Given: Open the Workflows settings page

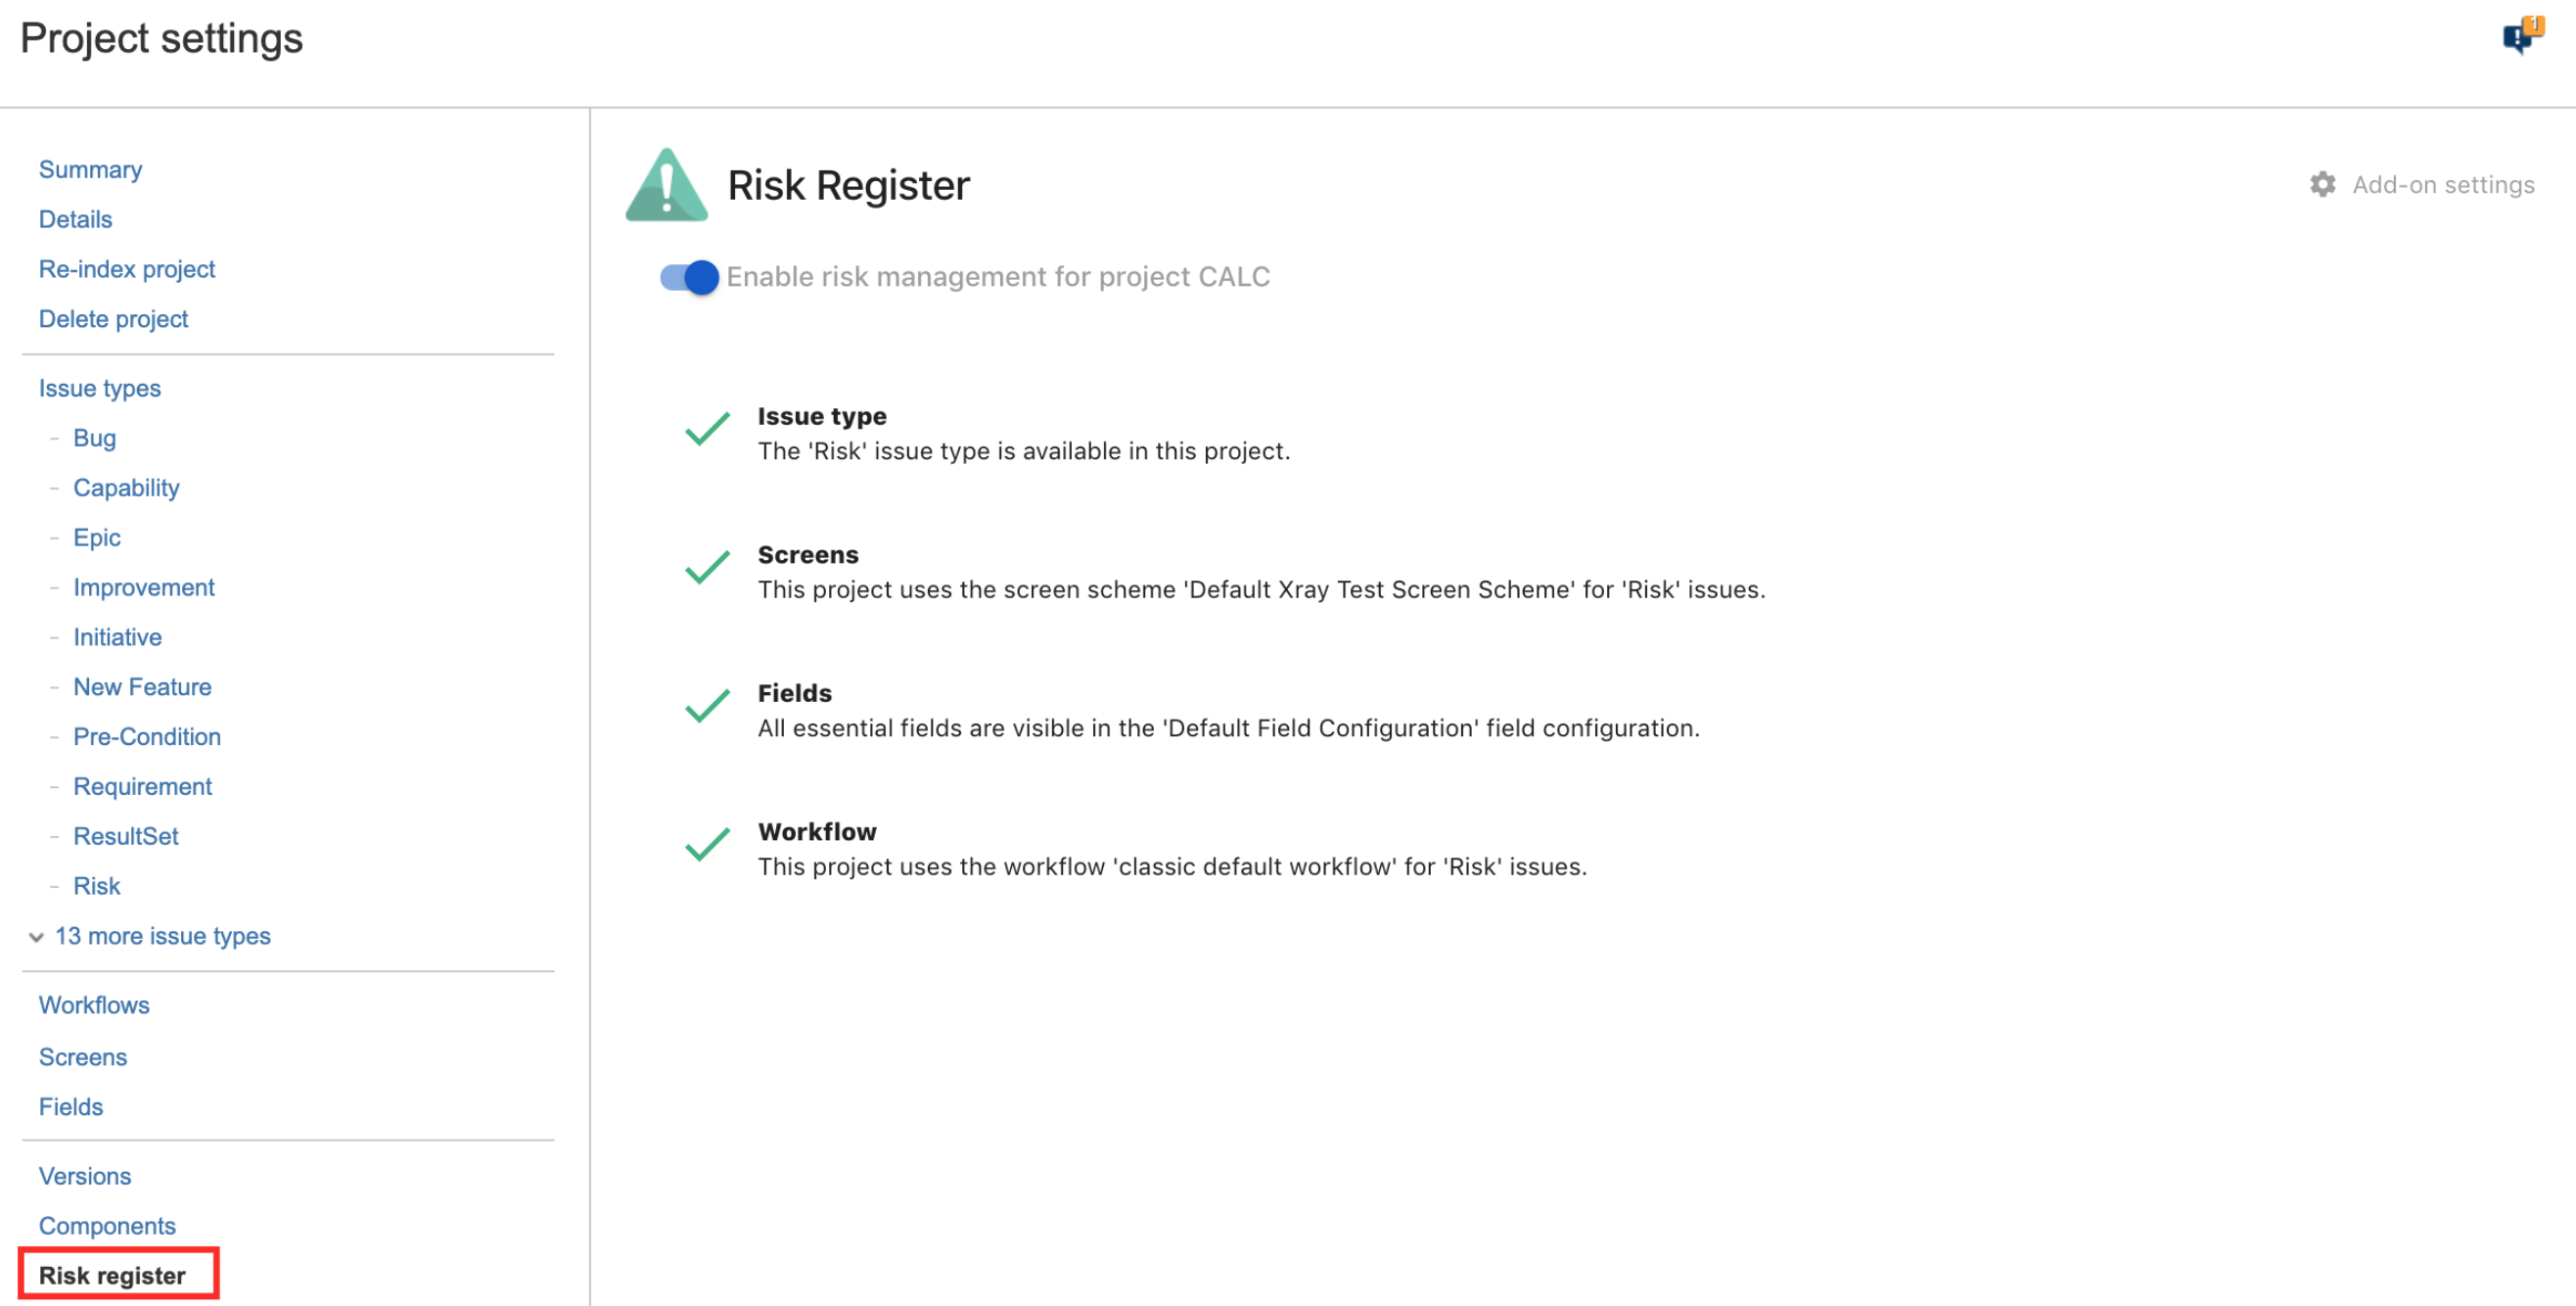Looking at the screenshot, I should tap(94, 1006).
